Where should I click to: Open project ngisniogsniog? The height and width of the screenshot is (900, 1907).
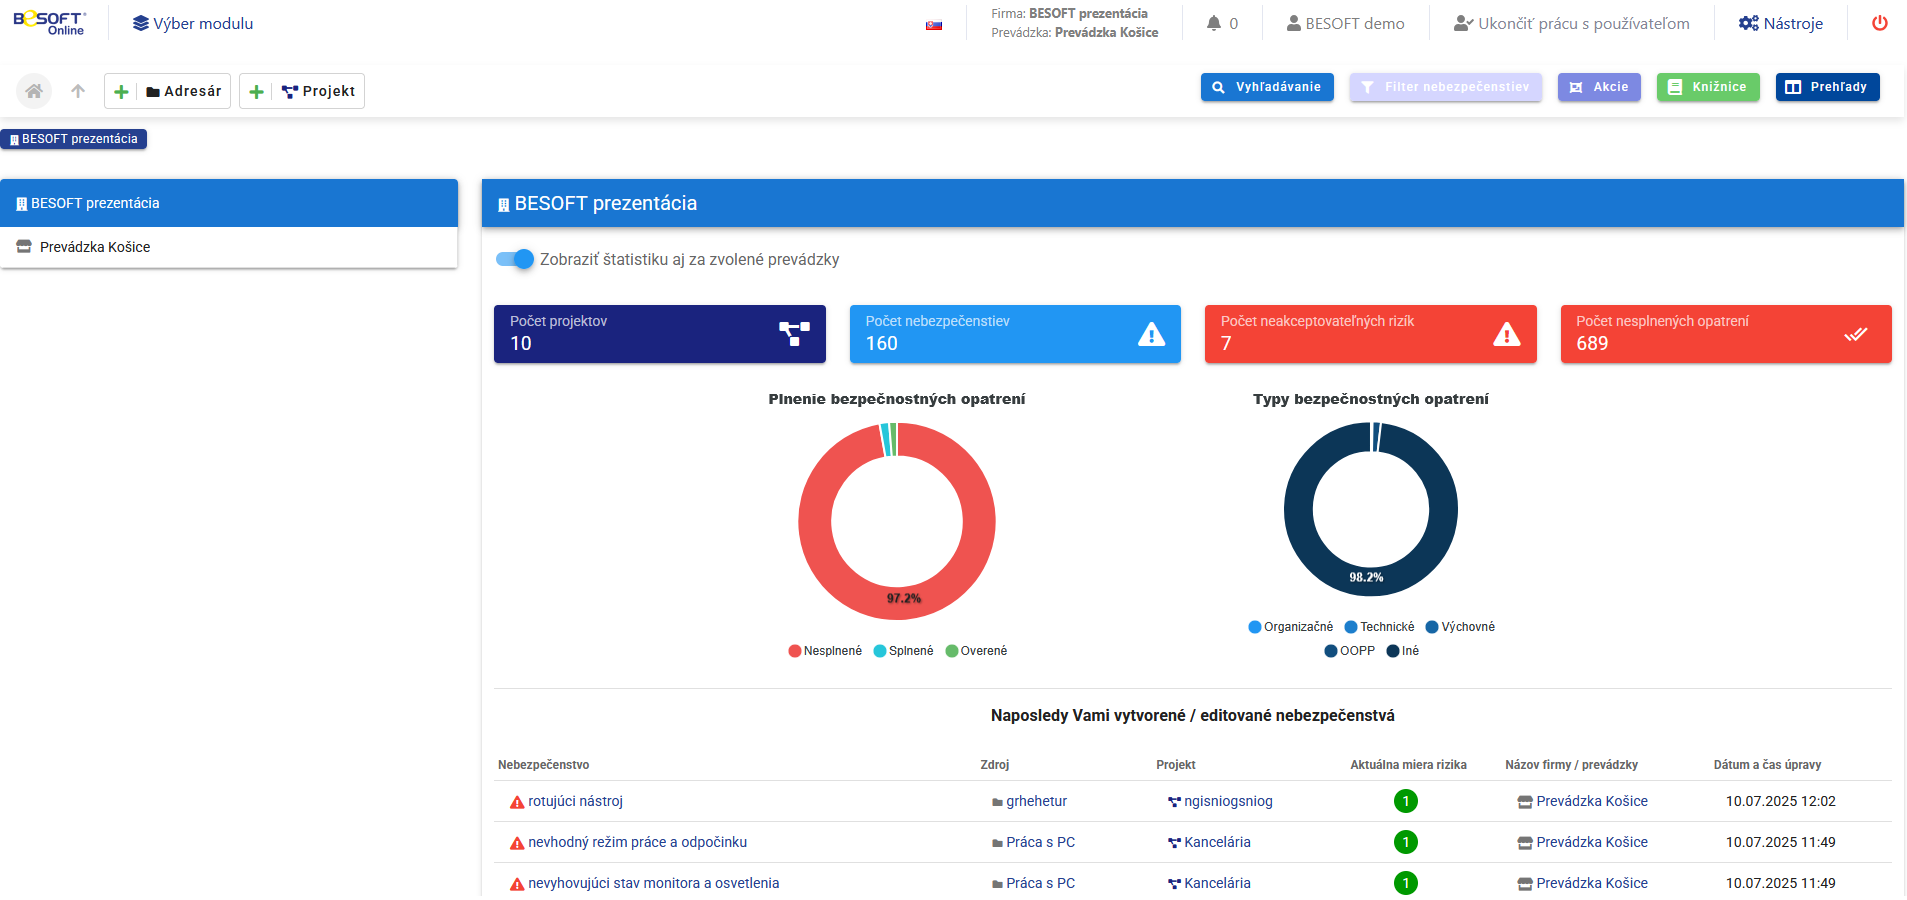click(1228, 801)
